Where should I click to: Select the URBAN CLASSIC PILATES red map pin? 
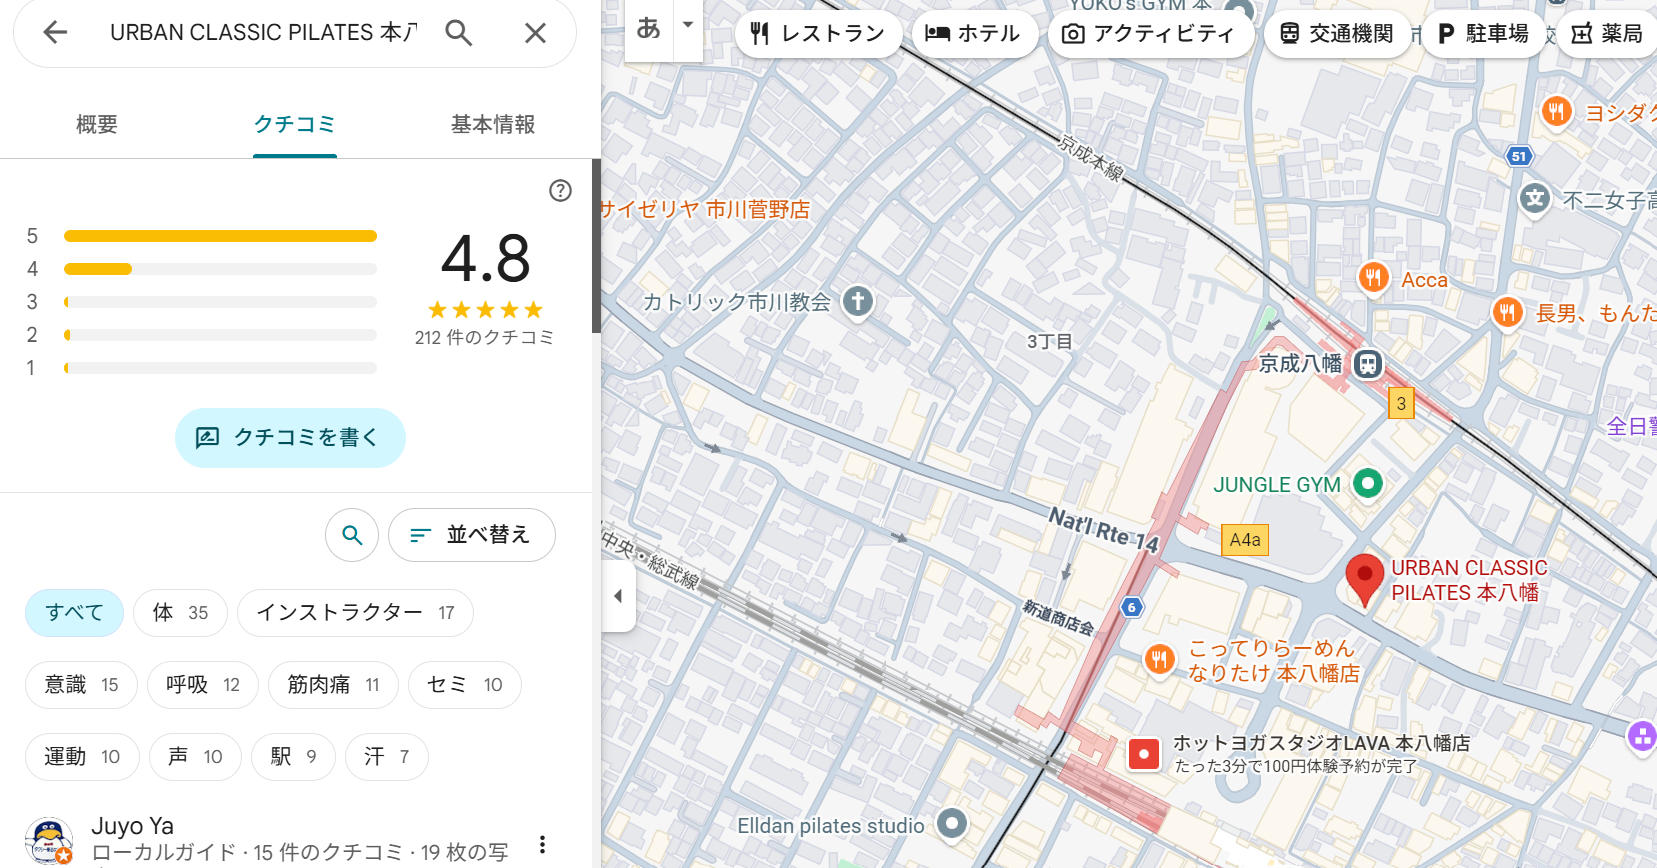1364,579
